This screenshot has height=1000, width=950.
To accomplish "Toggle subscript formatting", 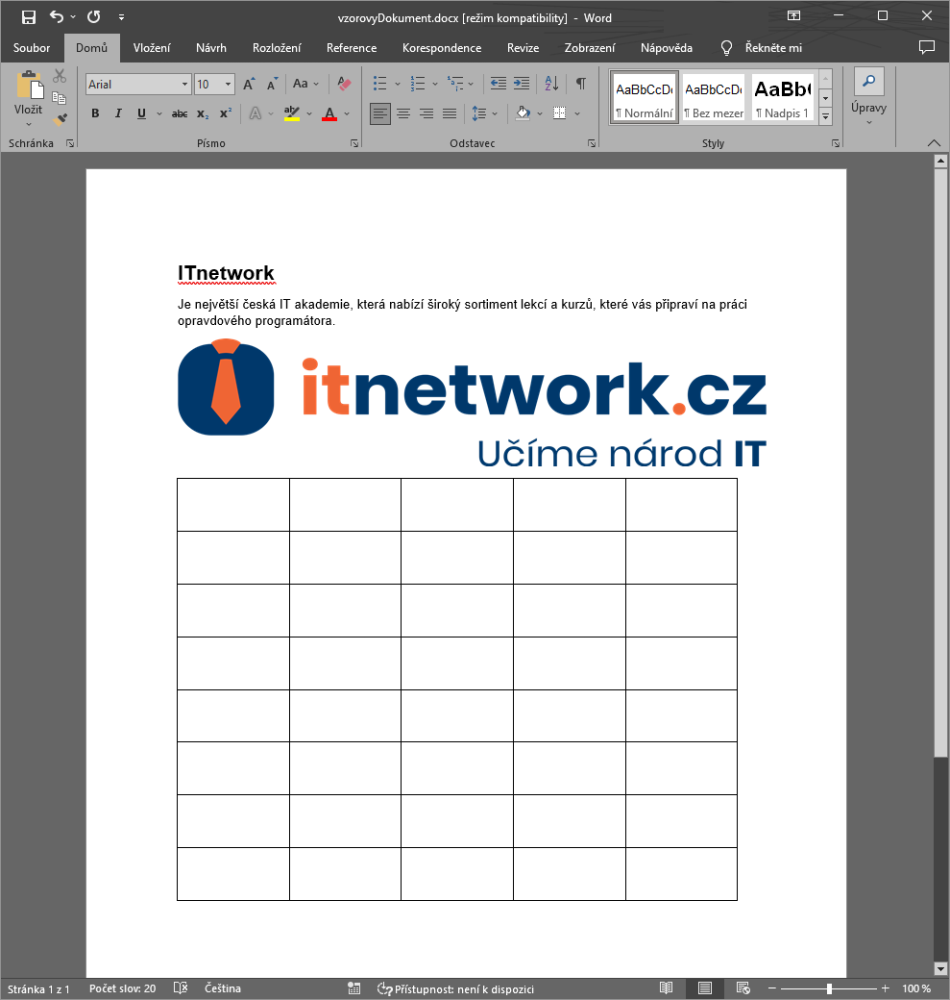I will point(202,114).
